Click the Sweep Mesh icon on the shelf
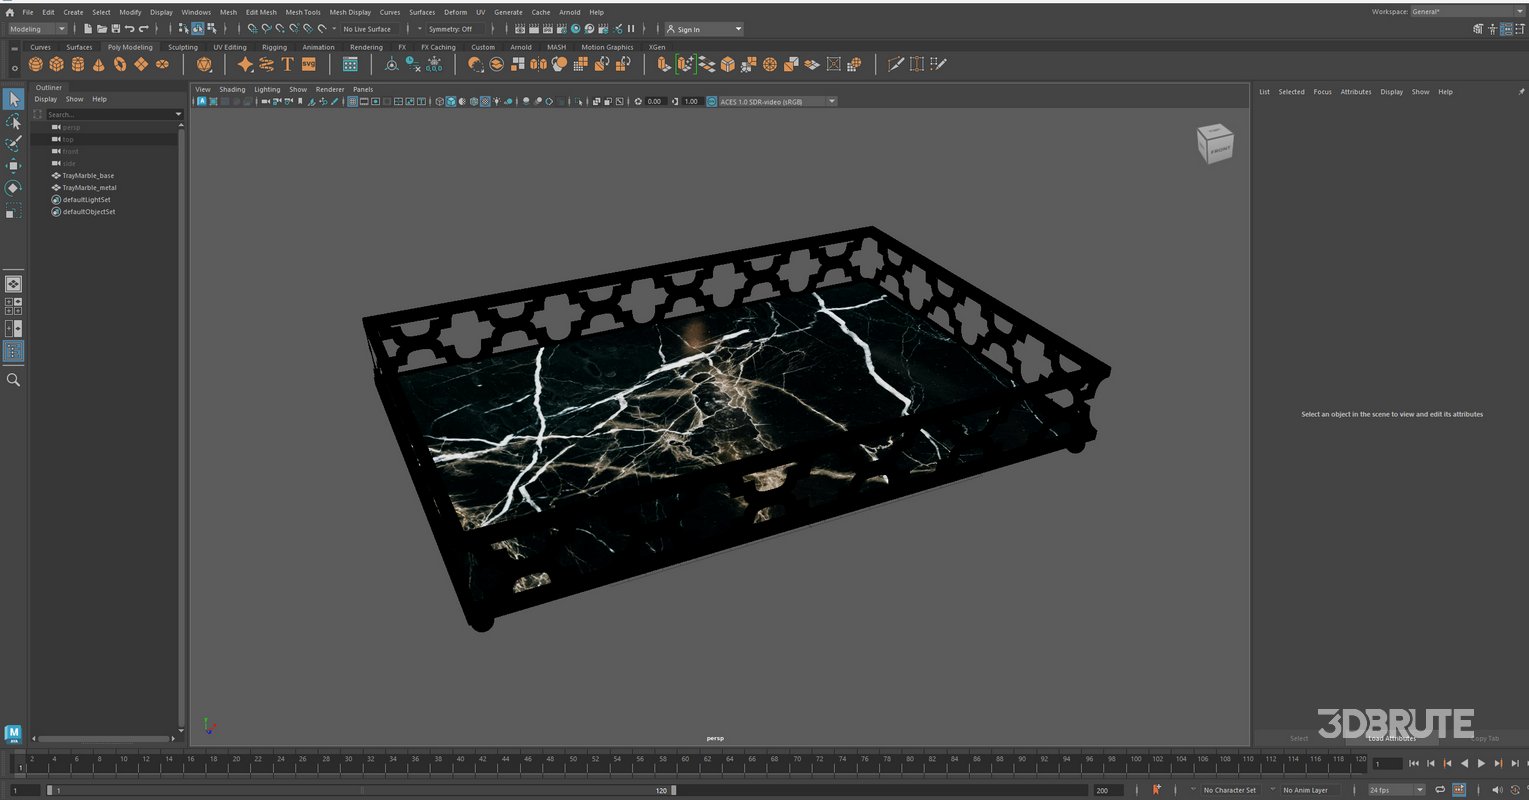Screen dimensions: 1529x800 [265, 63]
